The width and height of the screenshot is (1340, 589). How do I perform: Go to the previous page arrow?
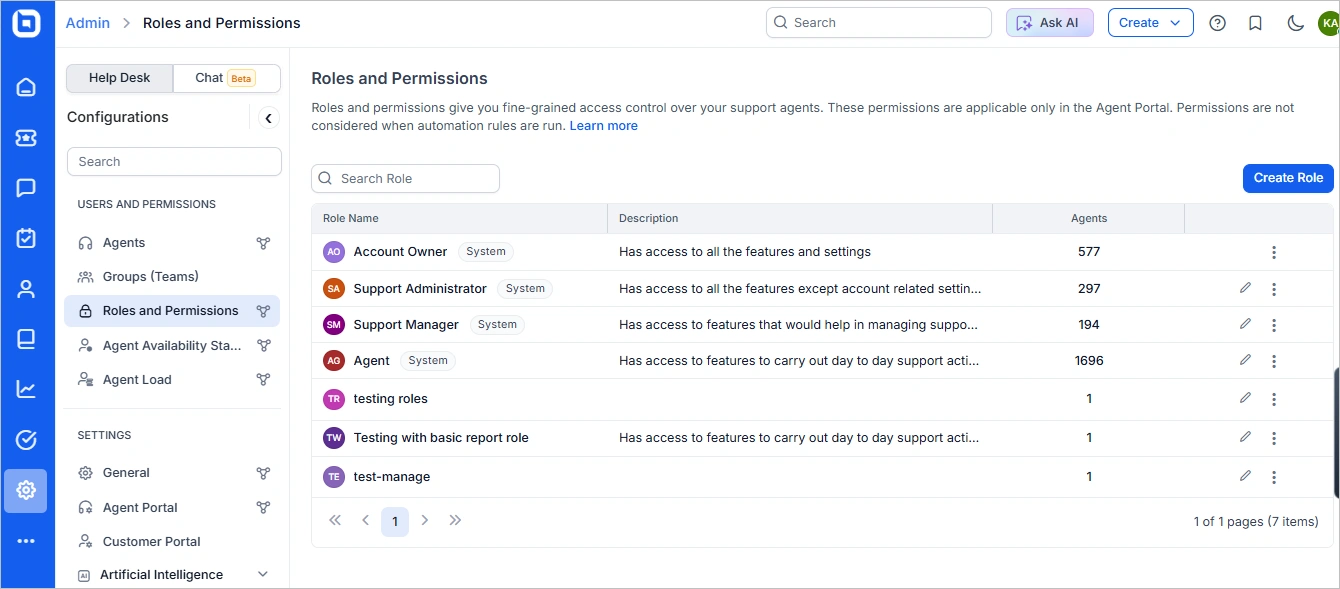[365, 520]
